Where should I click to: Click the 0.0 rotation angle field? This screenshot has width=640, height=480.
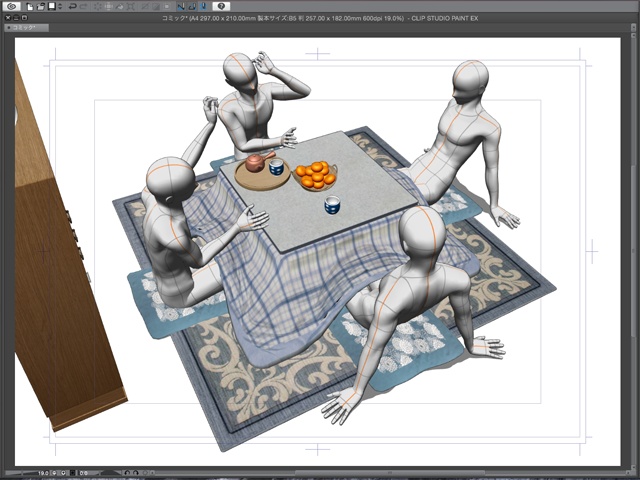(84, 473)
